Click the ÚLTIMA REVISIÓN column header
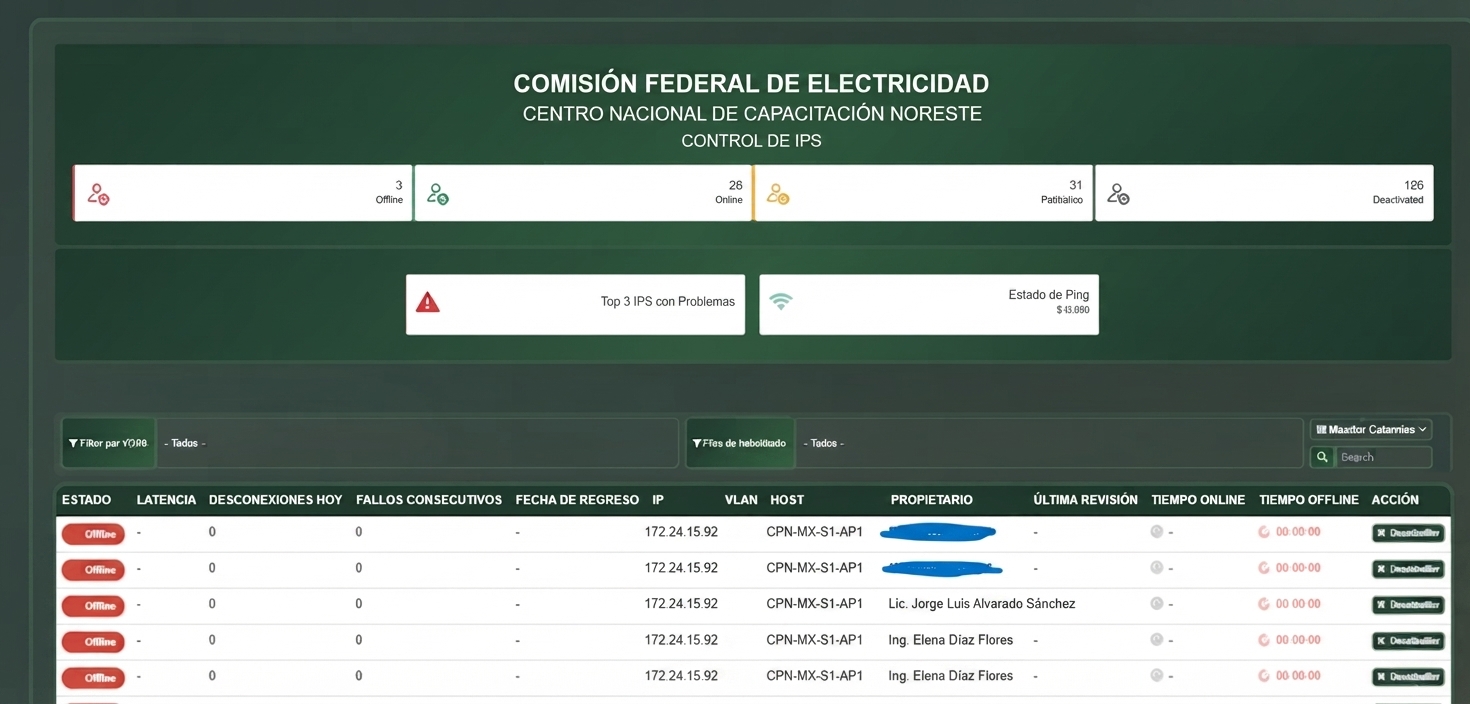Image resolution: width=1470 pixels, height=704 pixels. (x=1085, y=500)
